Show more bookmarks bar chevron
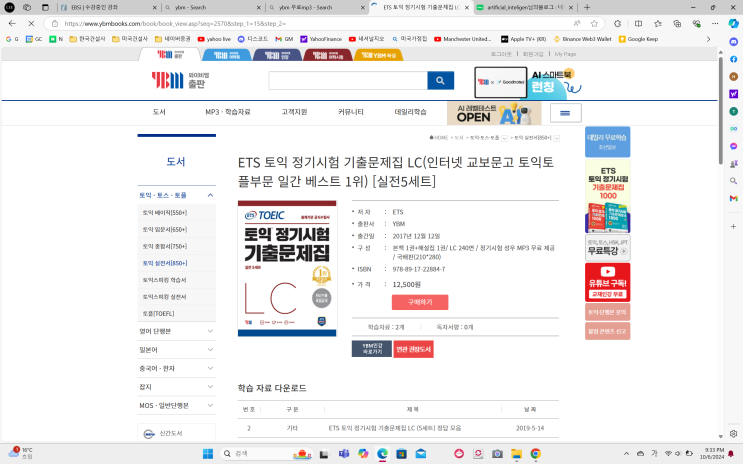The image size is (743, 464). point(708,39)
